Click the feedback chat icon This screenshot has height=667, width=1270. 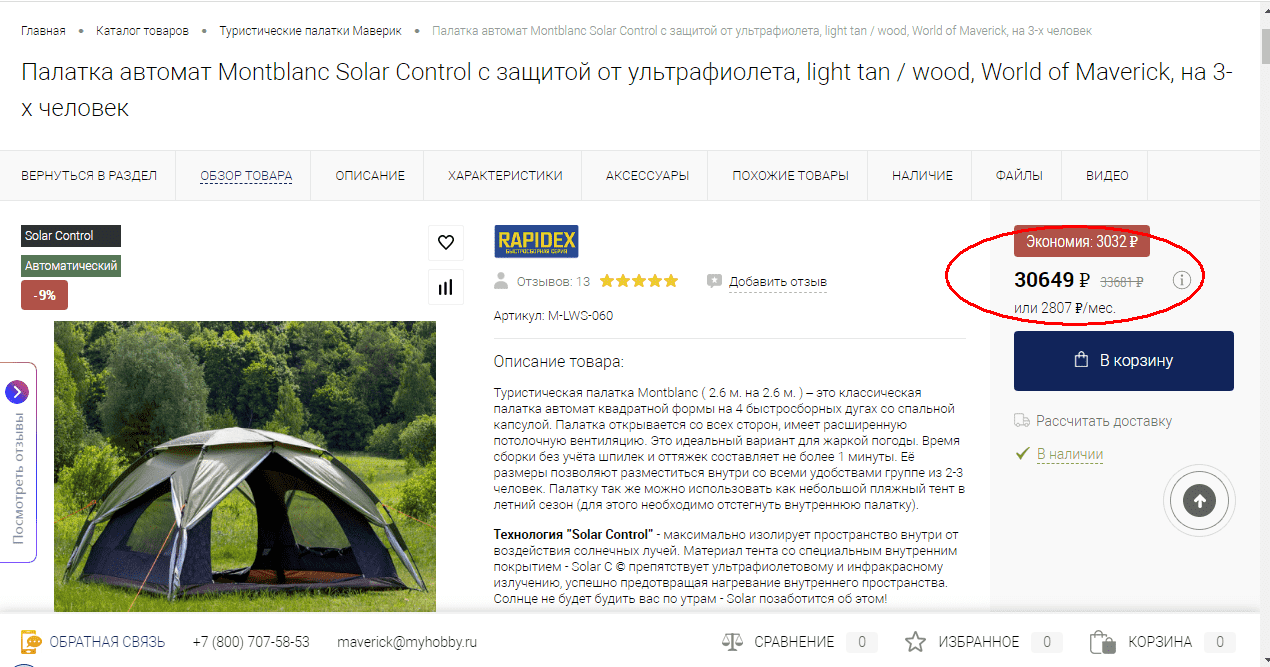(x=32, y=642)
